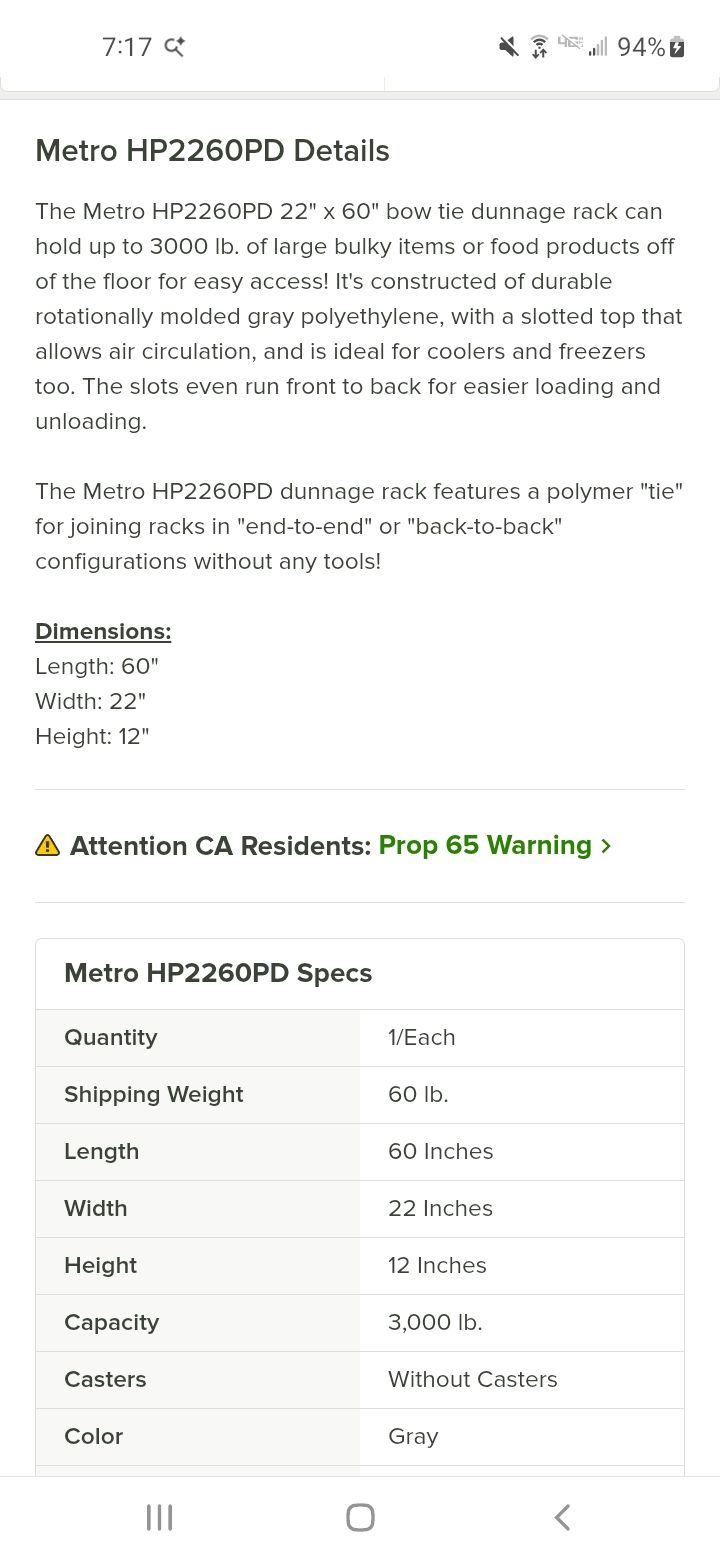The height and width of the screenshot is (1560, 720).
Task: Tap the yellow warning triangle icon
Action: click(x=47, y=846)
